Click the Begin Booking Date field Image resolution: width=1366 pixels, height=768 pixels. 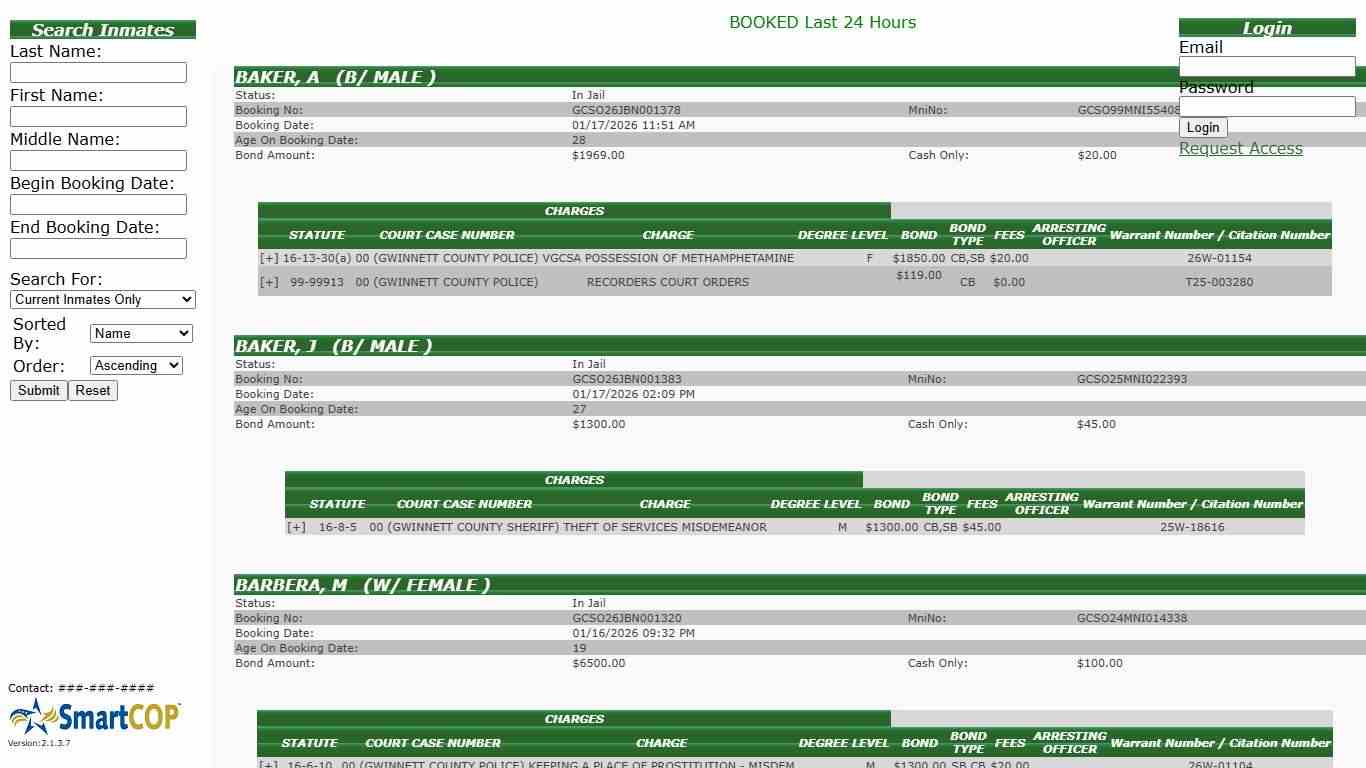(98, 204)
